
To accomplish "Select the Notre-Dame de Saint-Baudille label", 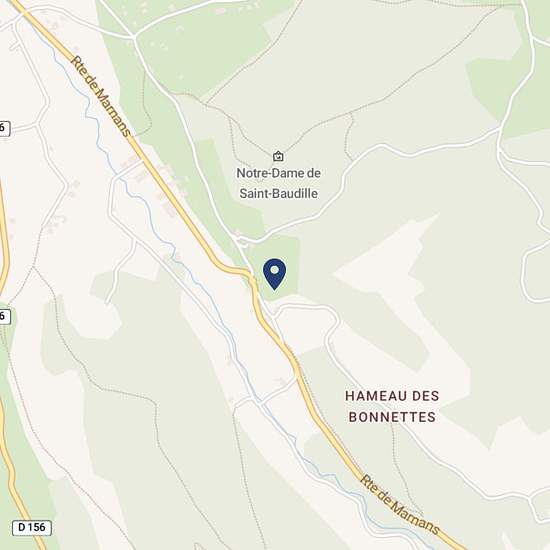I will (279, 183).
